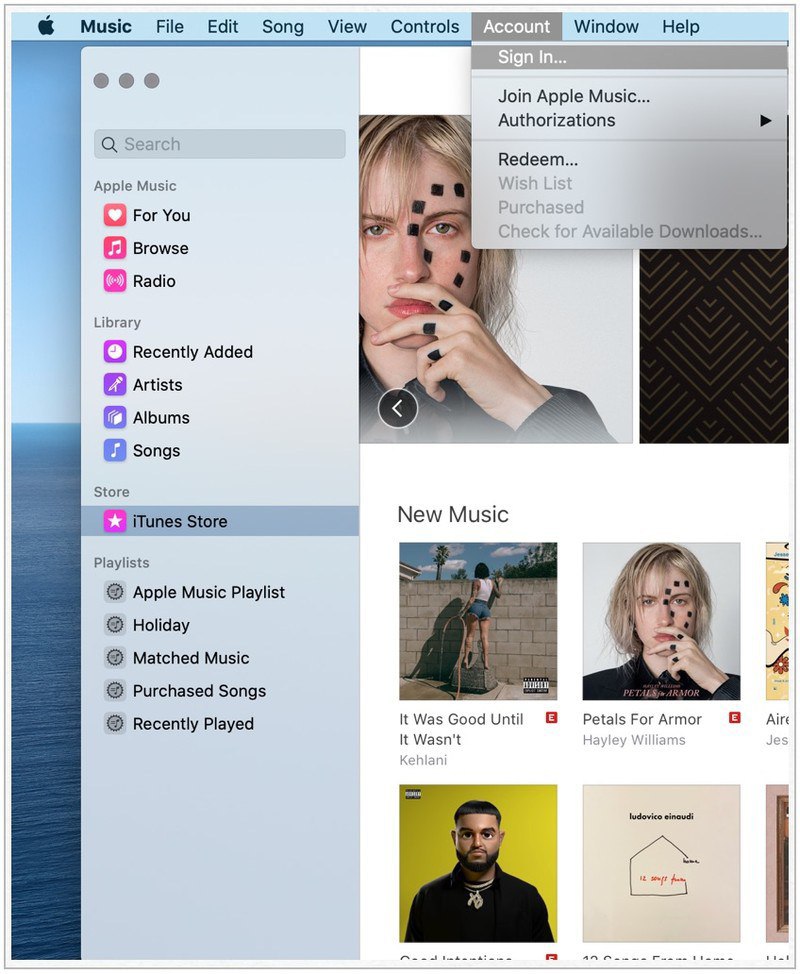Select the Albums icon in Library
800x974 pixels.
[x=115, y=418]
